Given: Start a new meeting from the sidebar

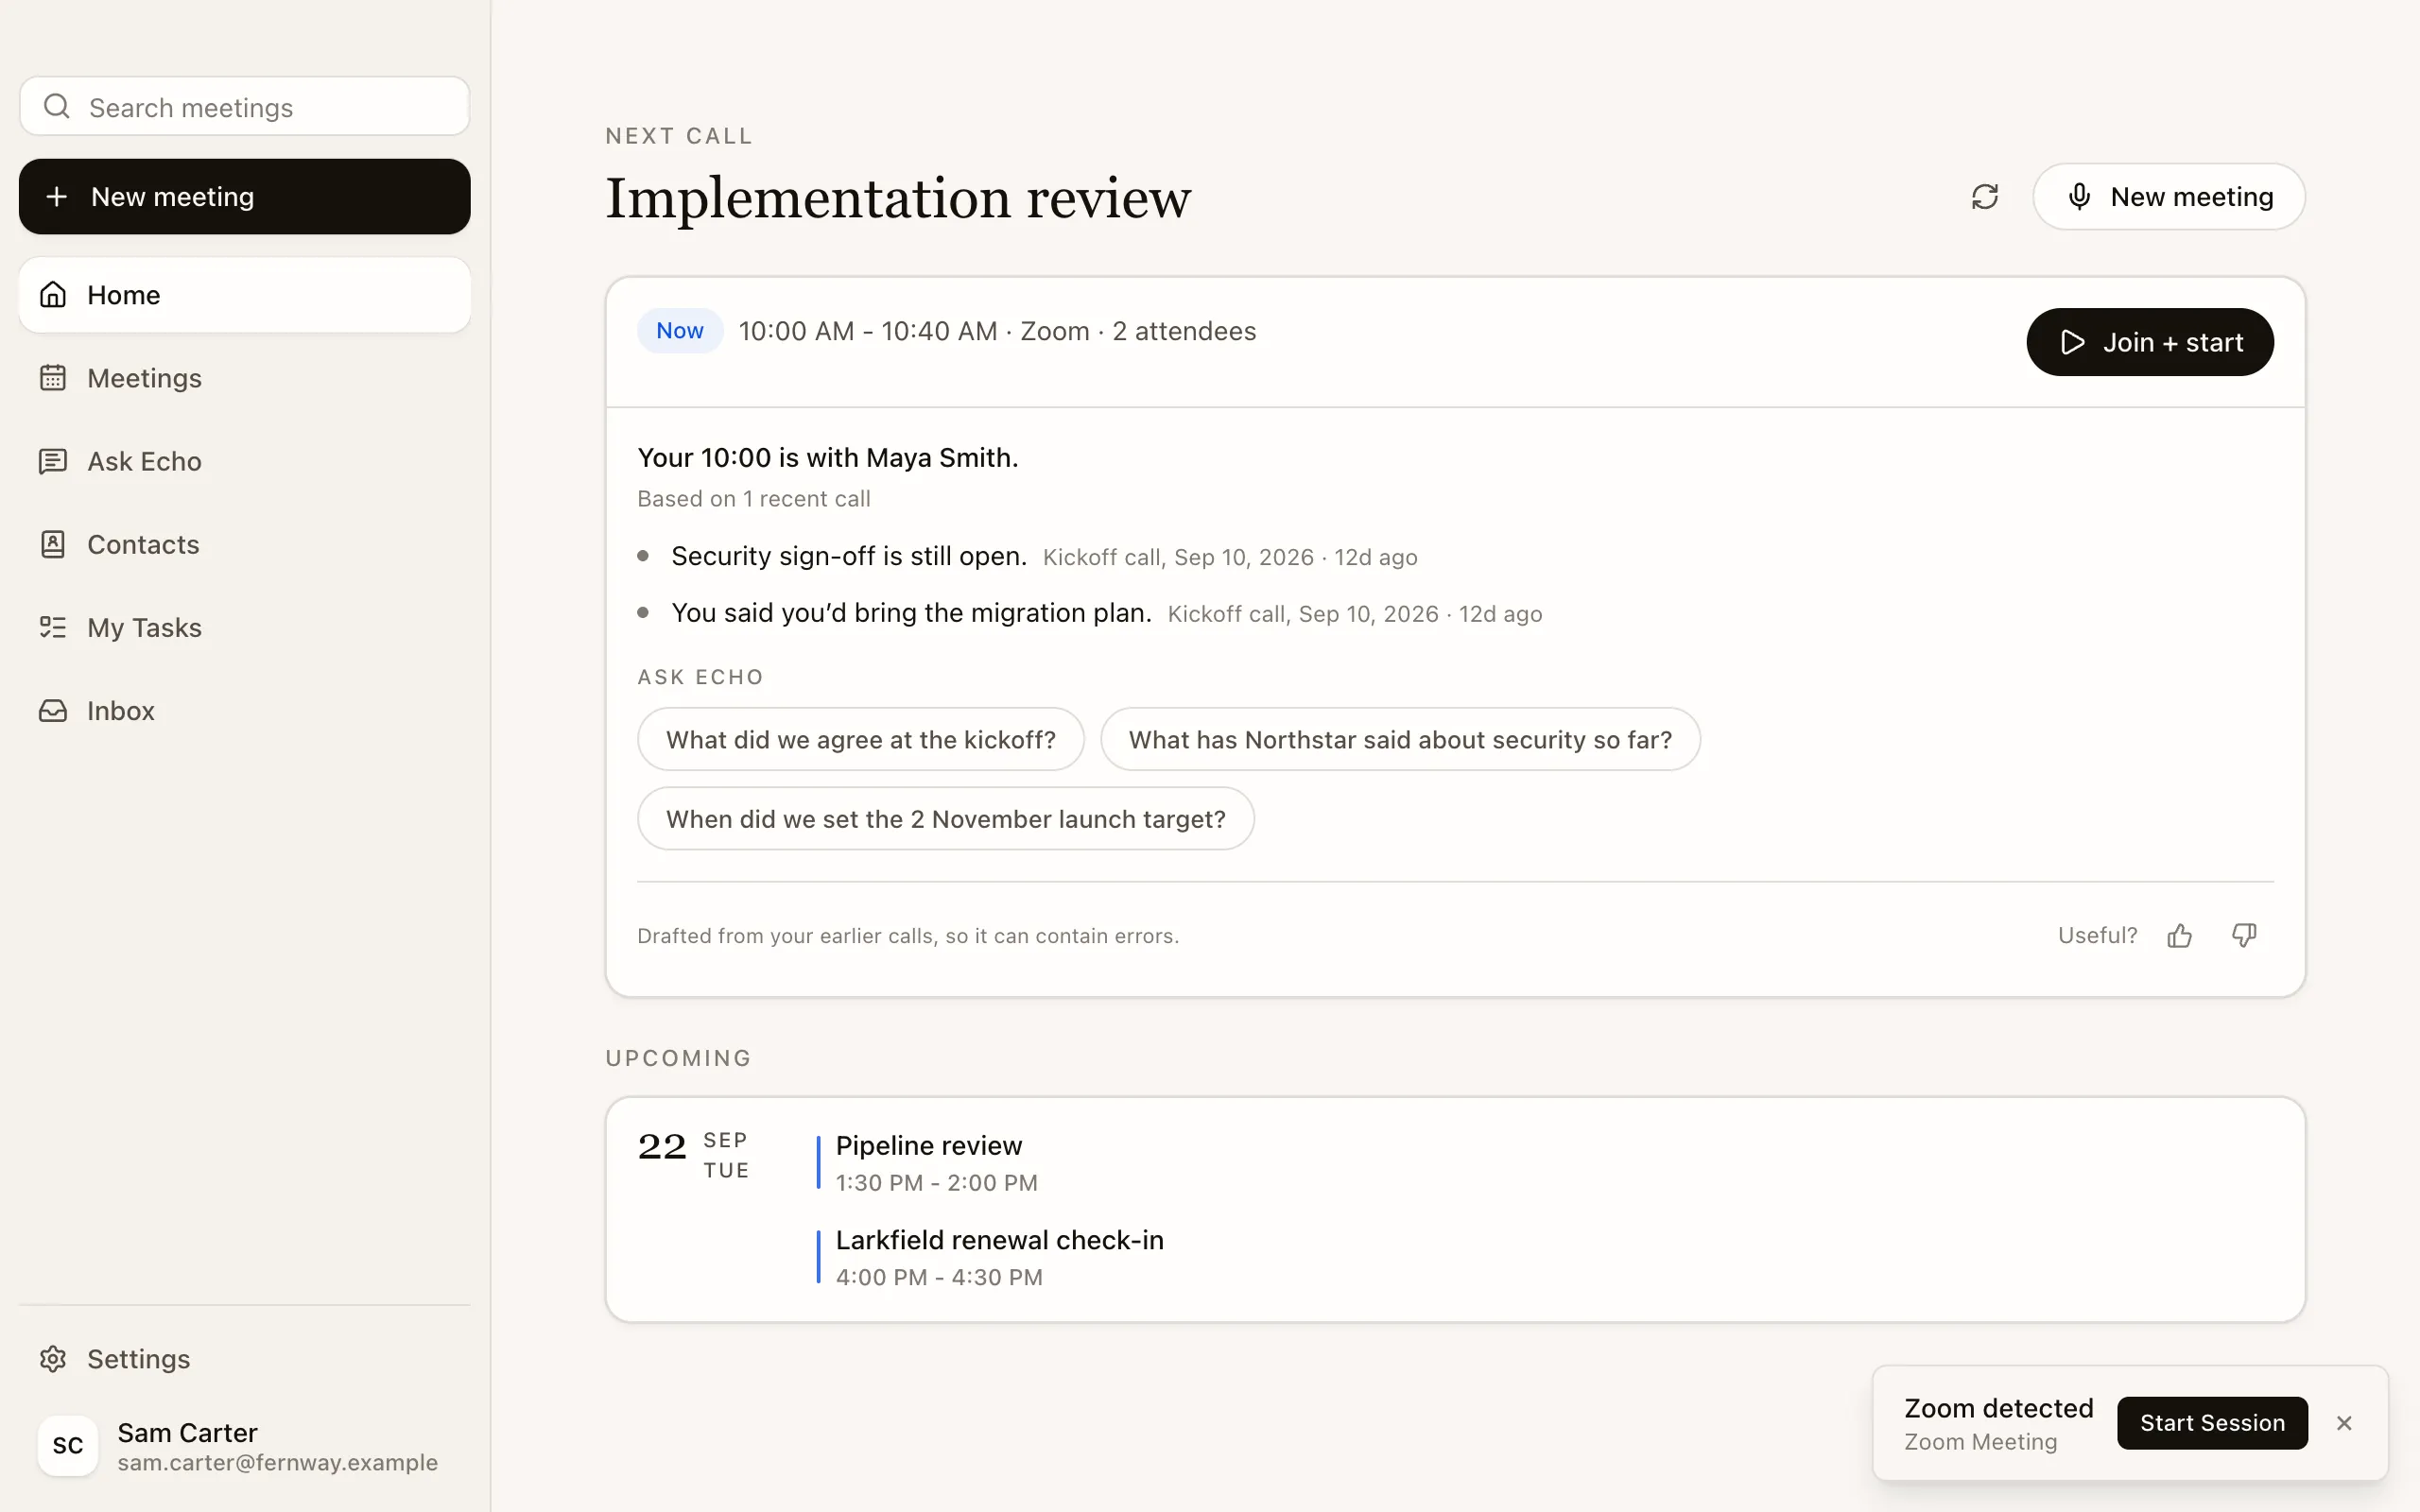Looking at the screenshot, I should [x=244, y=197].
